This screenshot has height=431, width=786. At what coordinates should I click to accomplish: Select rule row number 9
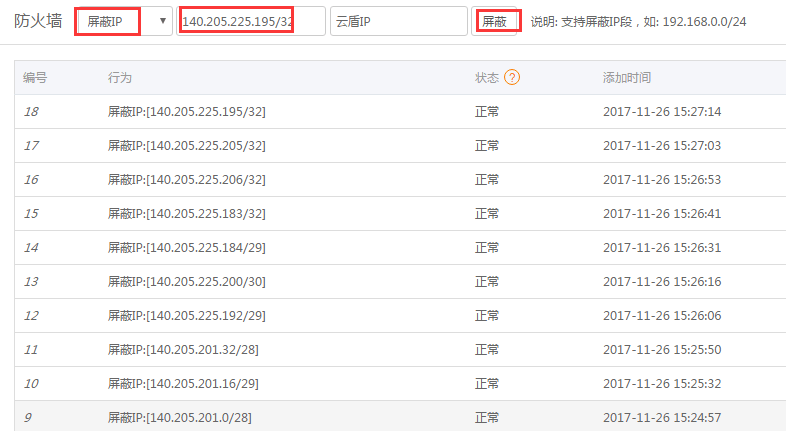[29, 418]
